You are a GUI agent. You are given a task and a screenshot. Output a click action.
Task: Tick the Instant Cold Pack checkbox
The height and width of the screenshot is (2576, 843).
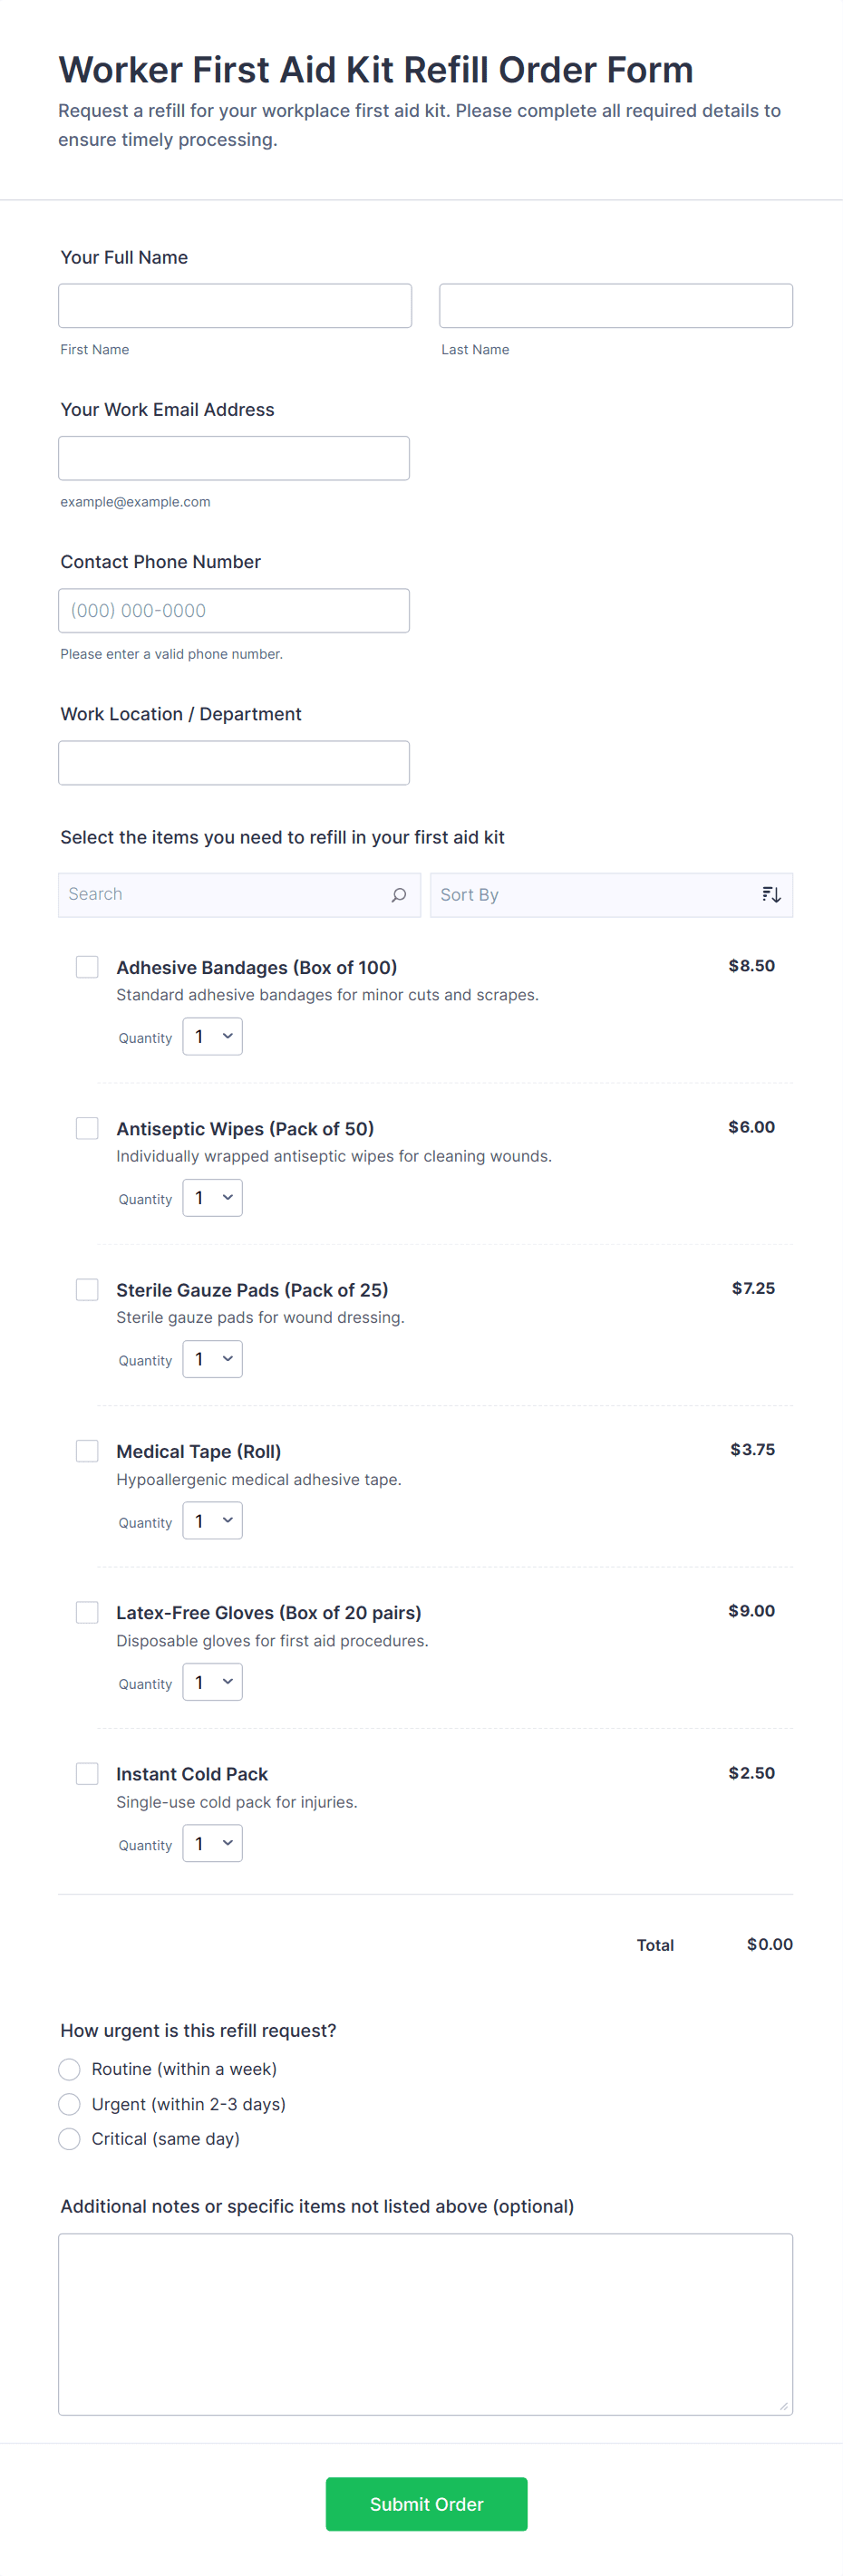[88, 1773]
